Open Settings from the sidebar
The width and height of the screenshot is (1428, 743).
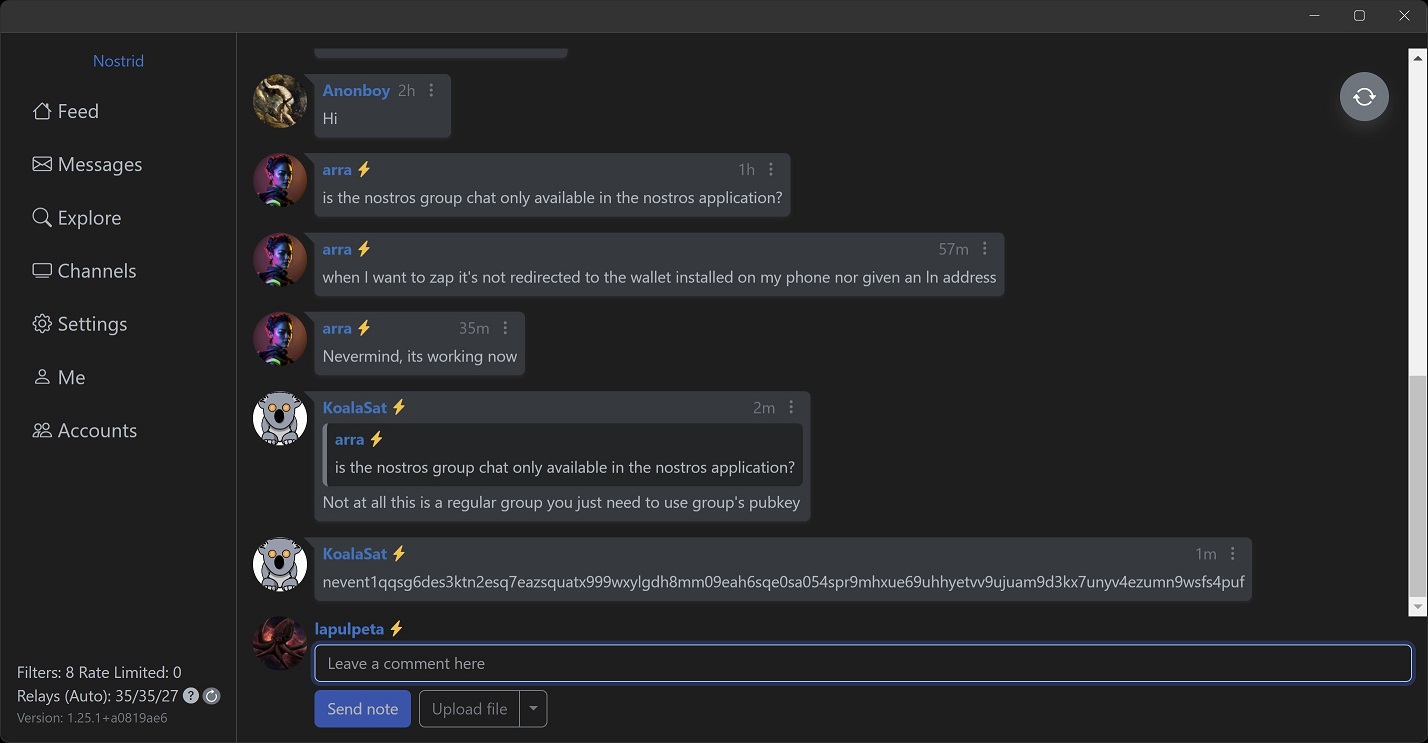point(79,324)
